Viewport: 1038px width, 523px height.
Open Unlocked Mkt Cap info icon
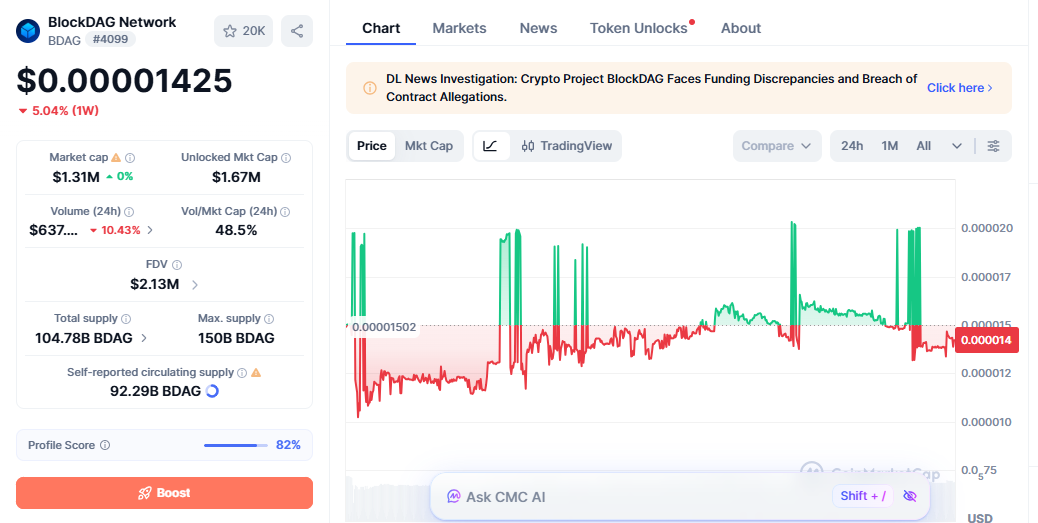click(286, 158)
